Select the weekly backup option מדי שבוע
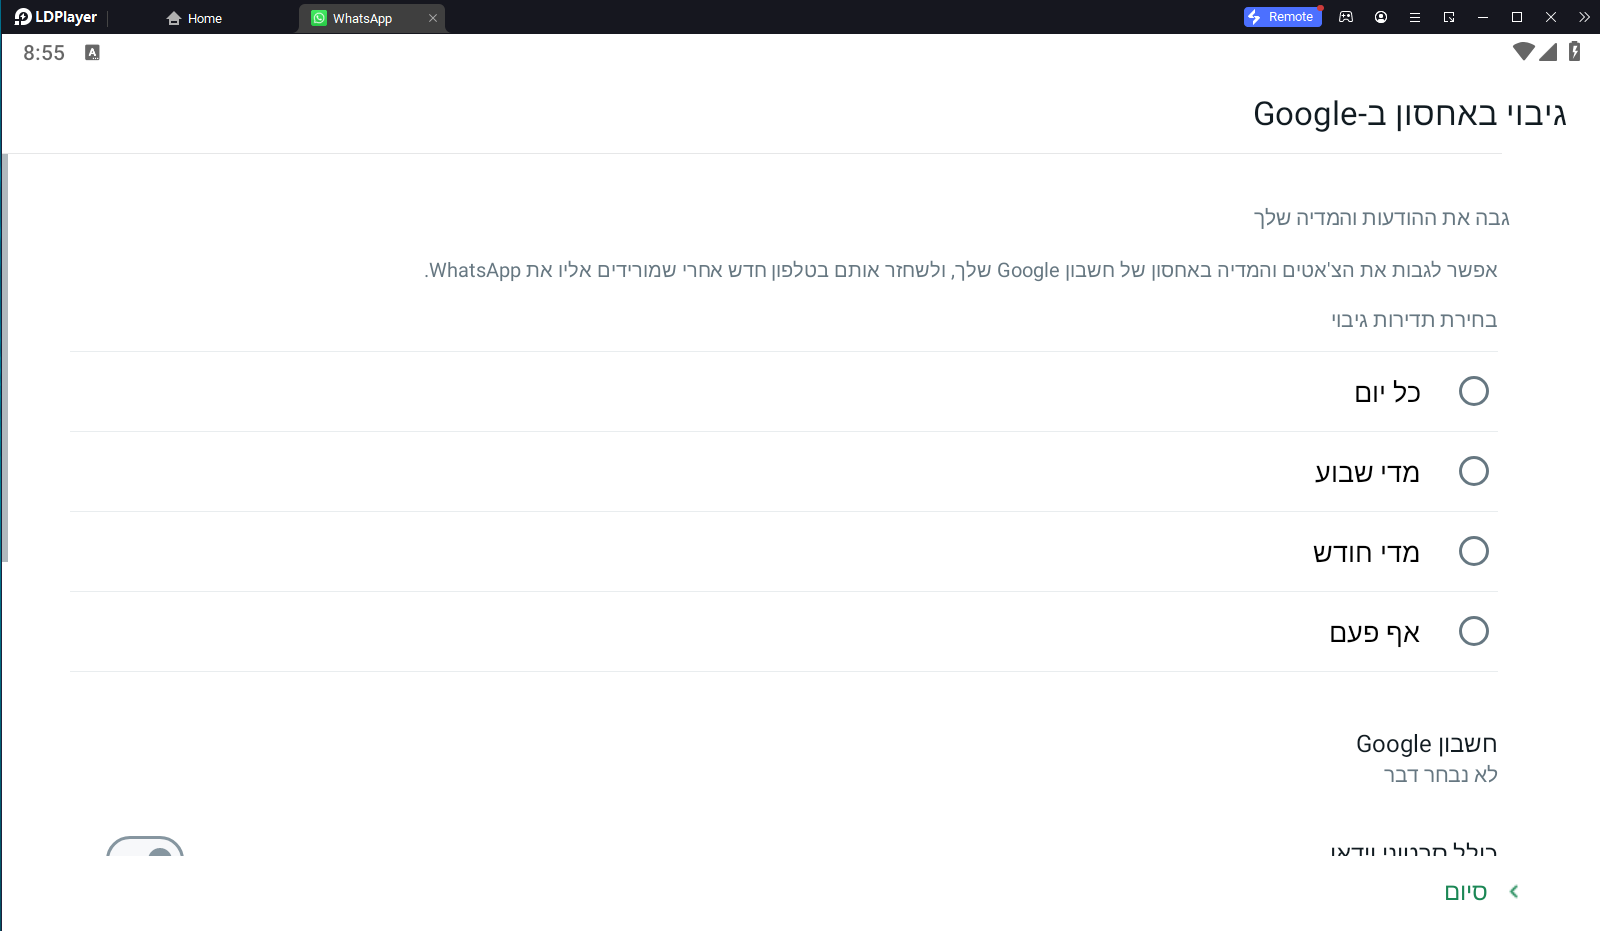The height and width of the screenshot is (931, 1600). click(784, 471)
